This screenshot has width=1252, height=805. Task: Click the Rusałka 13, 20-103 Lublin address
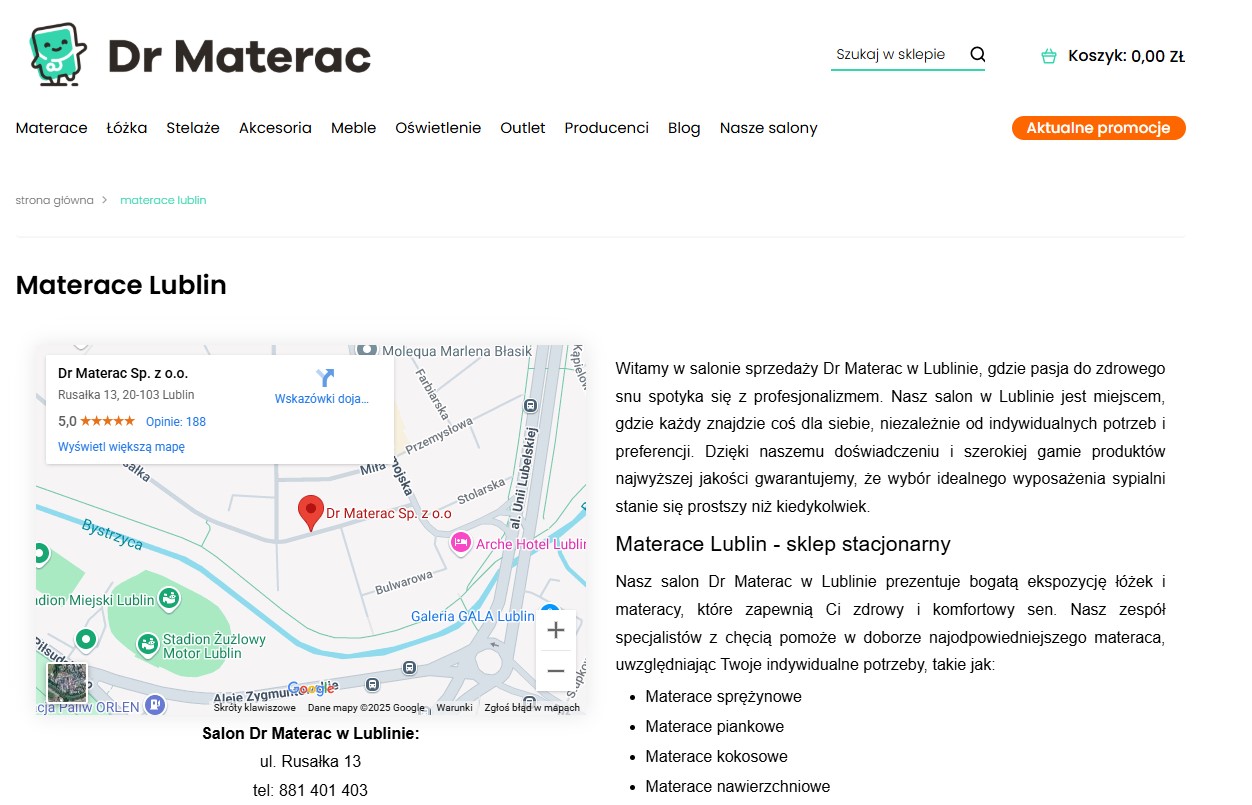click(126, 395)
